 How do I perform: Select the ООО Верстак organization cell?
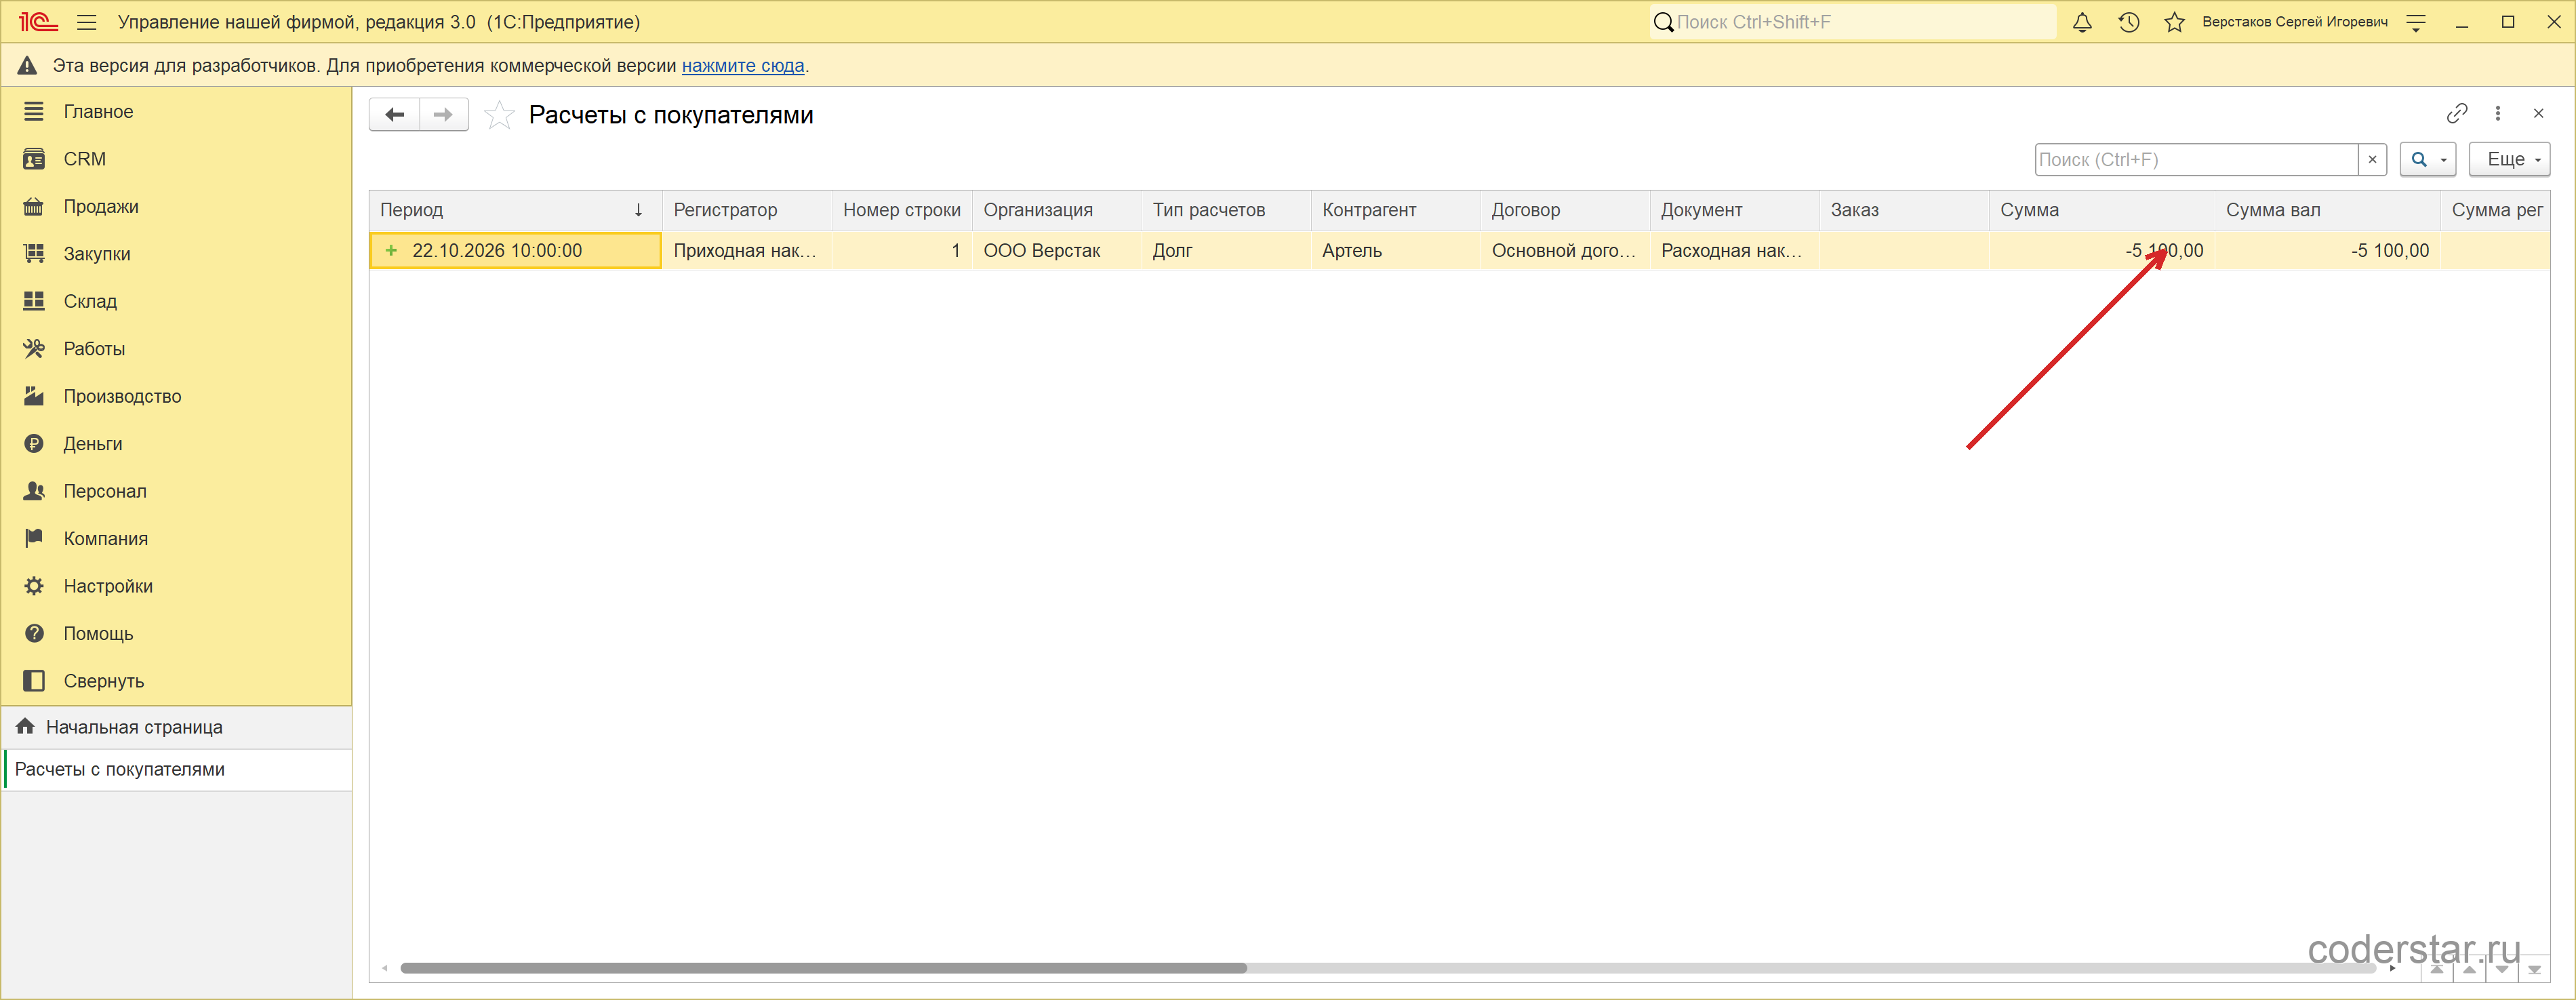pos(1057,251)
